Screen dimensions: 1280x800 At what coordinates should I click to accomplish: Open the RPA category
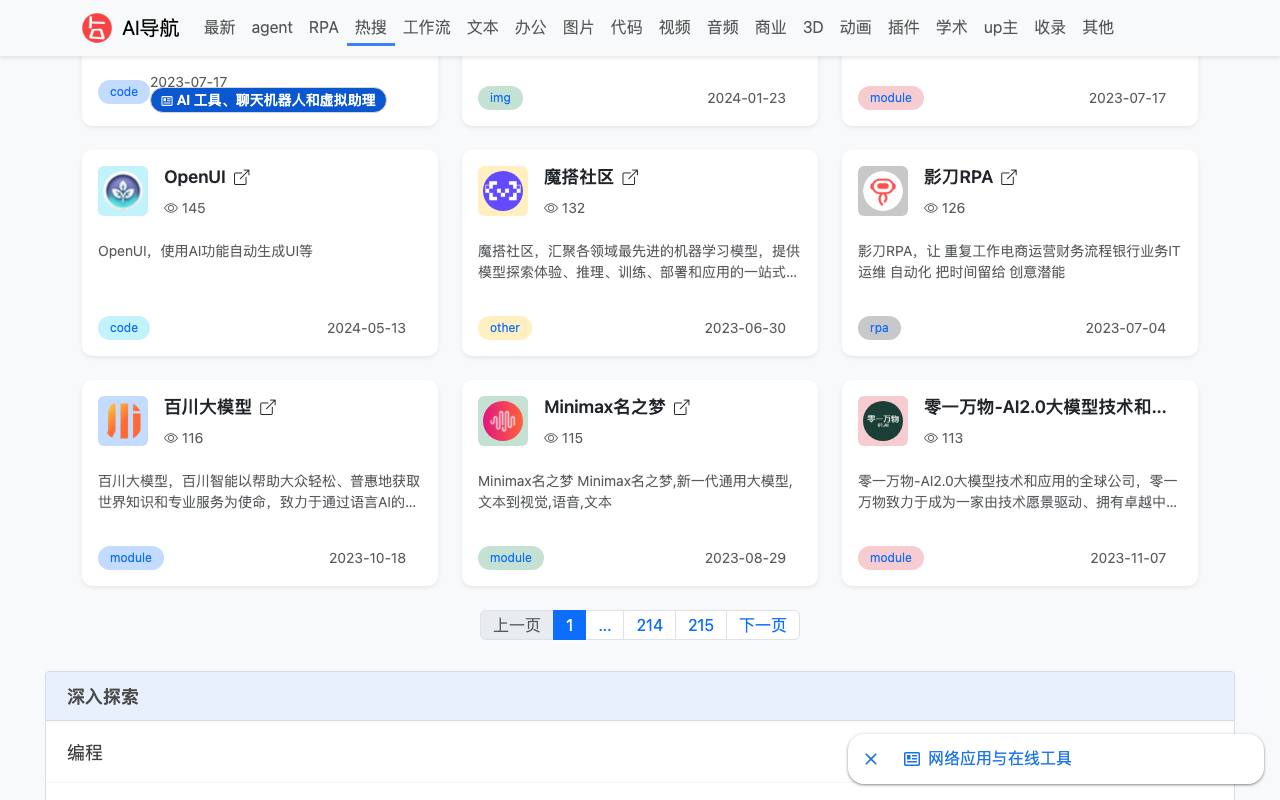point(324,28)
